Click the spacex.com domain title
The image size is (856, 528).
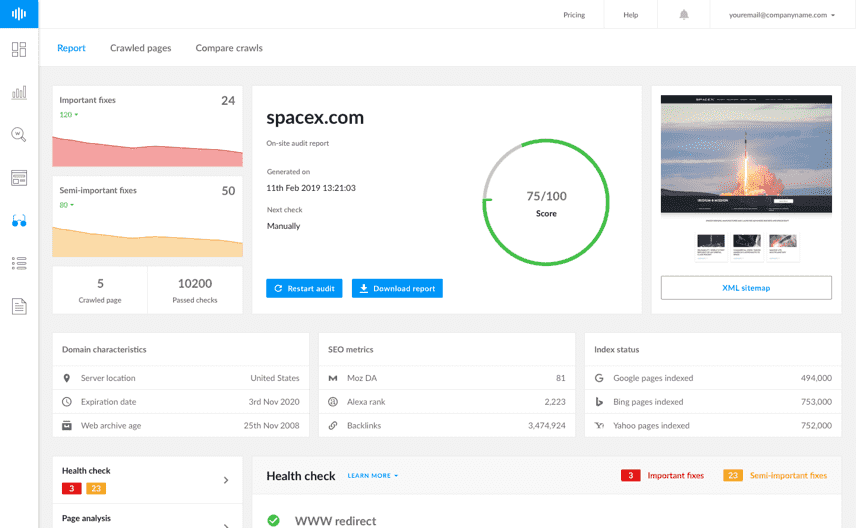[315, 117]
